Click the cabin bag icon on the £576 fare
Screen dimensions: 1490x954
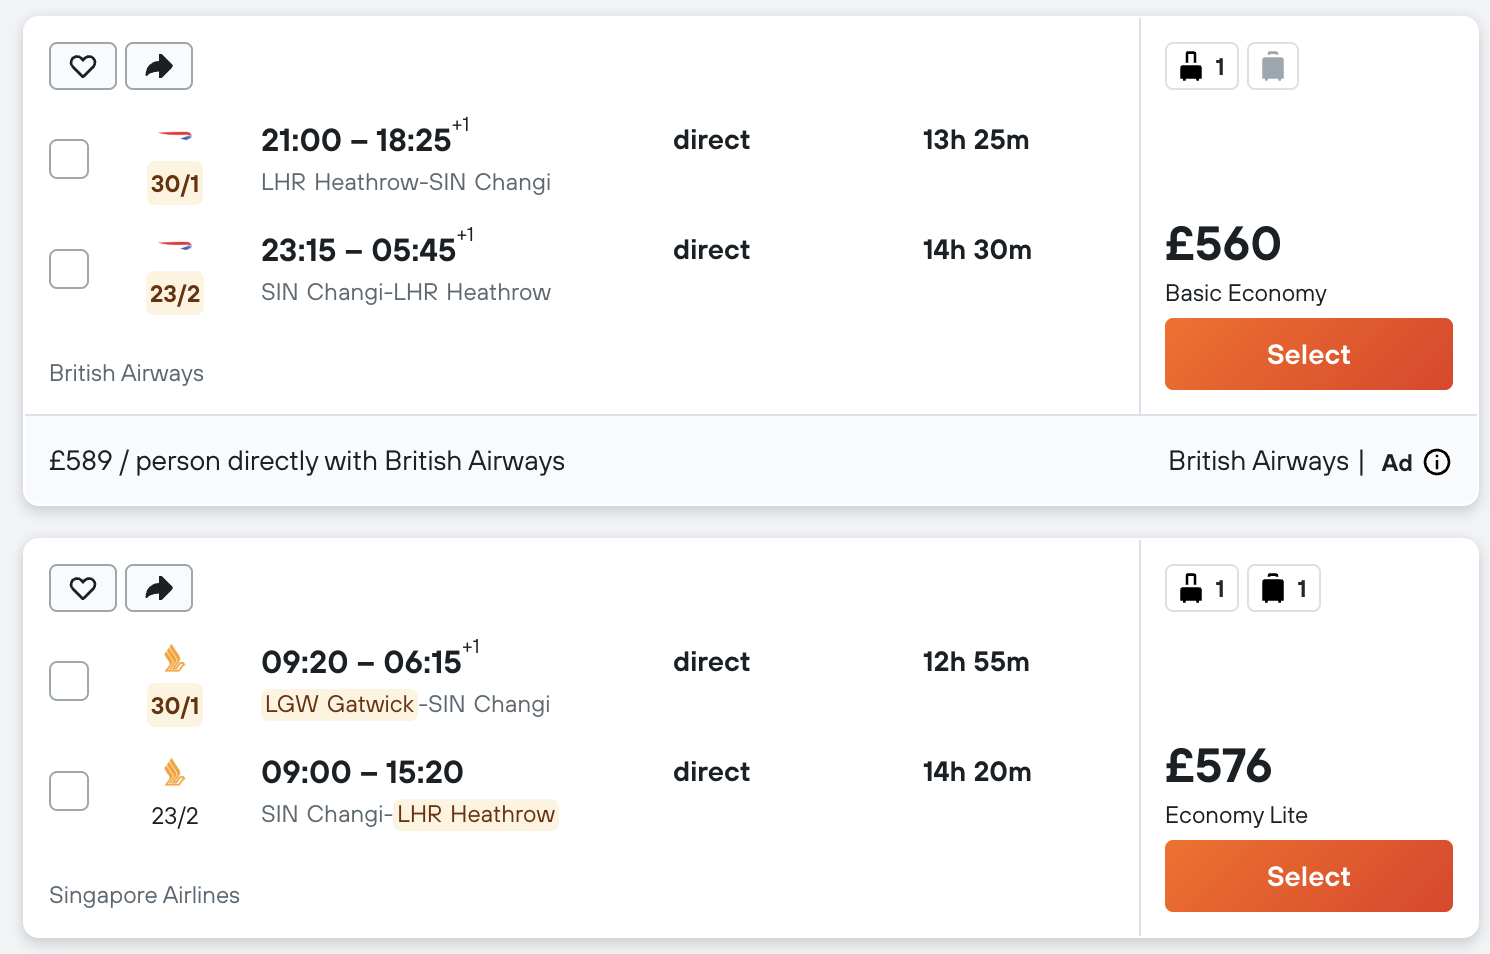(x=1202, y=588)
